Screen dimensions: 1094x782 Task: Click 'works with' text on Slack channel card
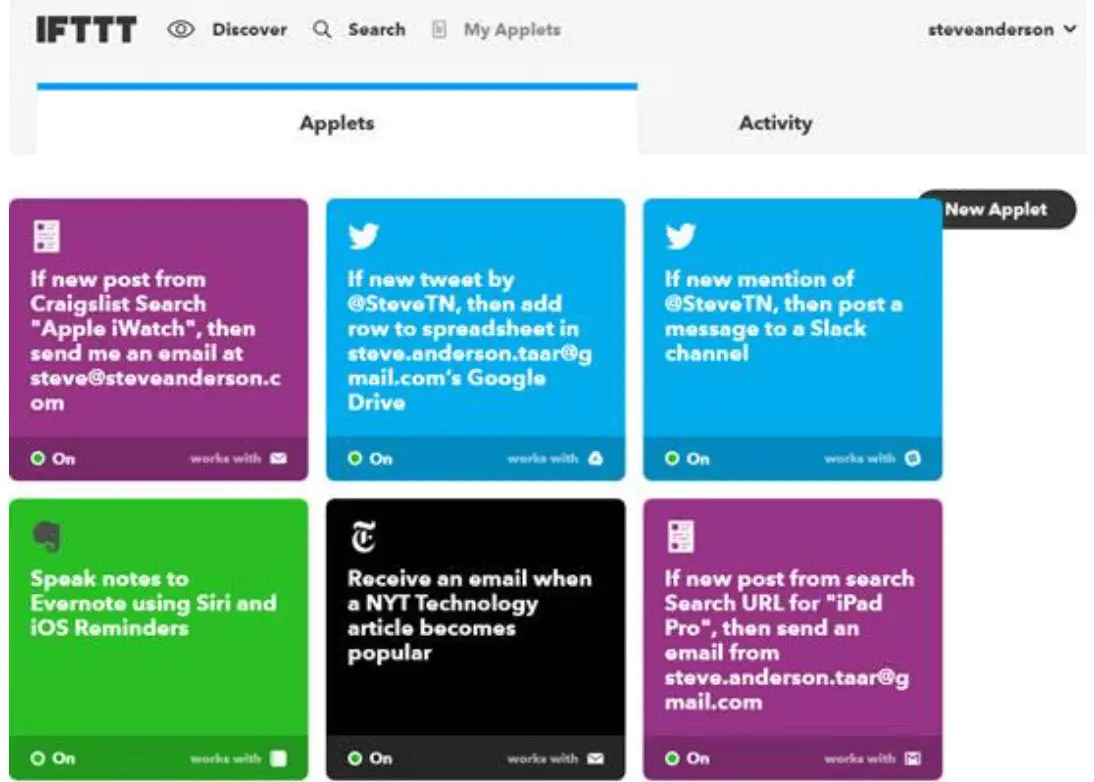[860, 458]
